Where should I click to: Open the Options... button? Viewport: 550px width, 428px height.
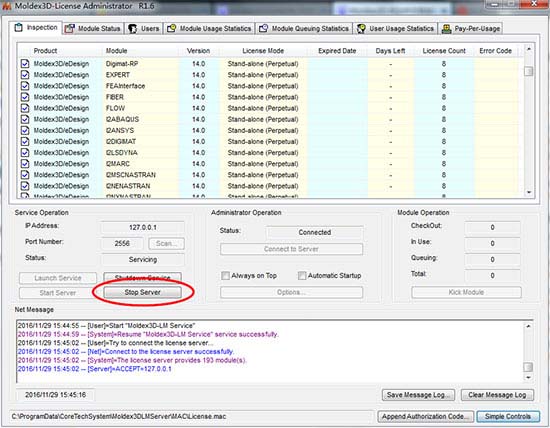point(291,292)
